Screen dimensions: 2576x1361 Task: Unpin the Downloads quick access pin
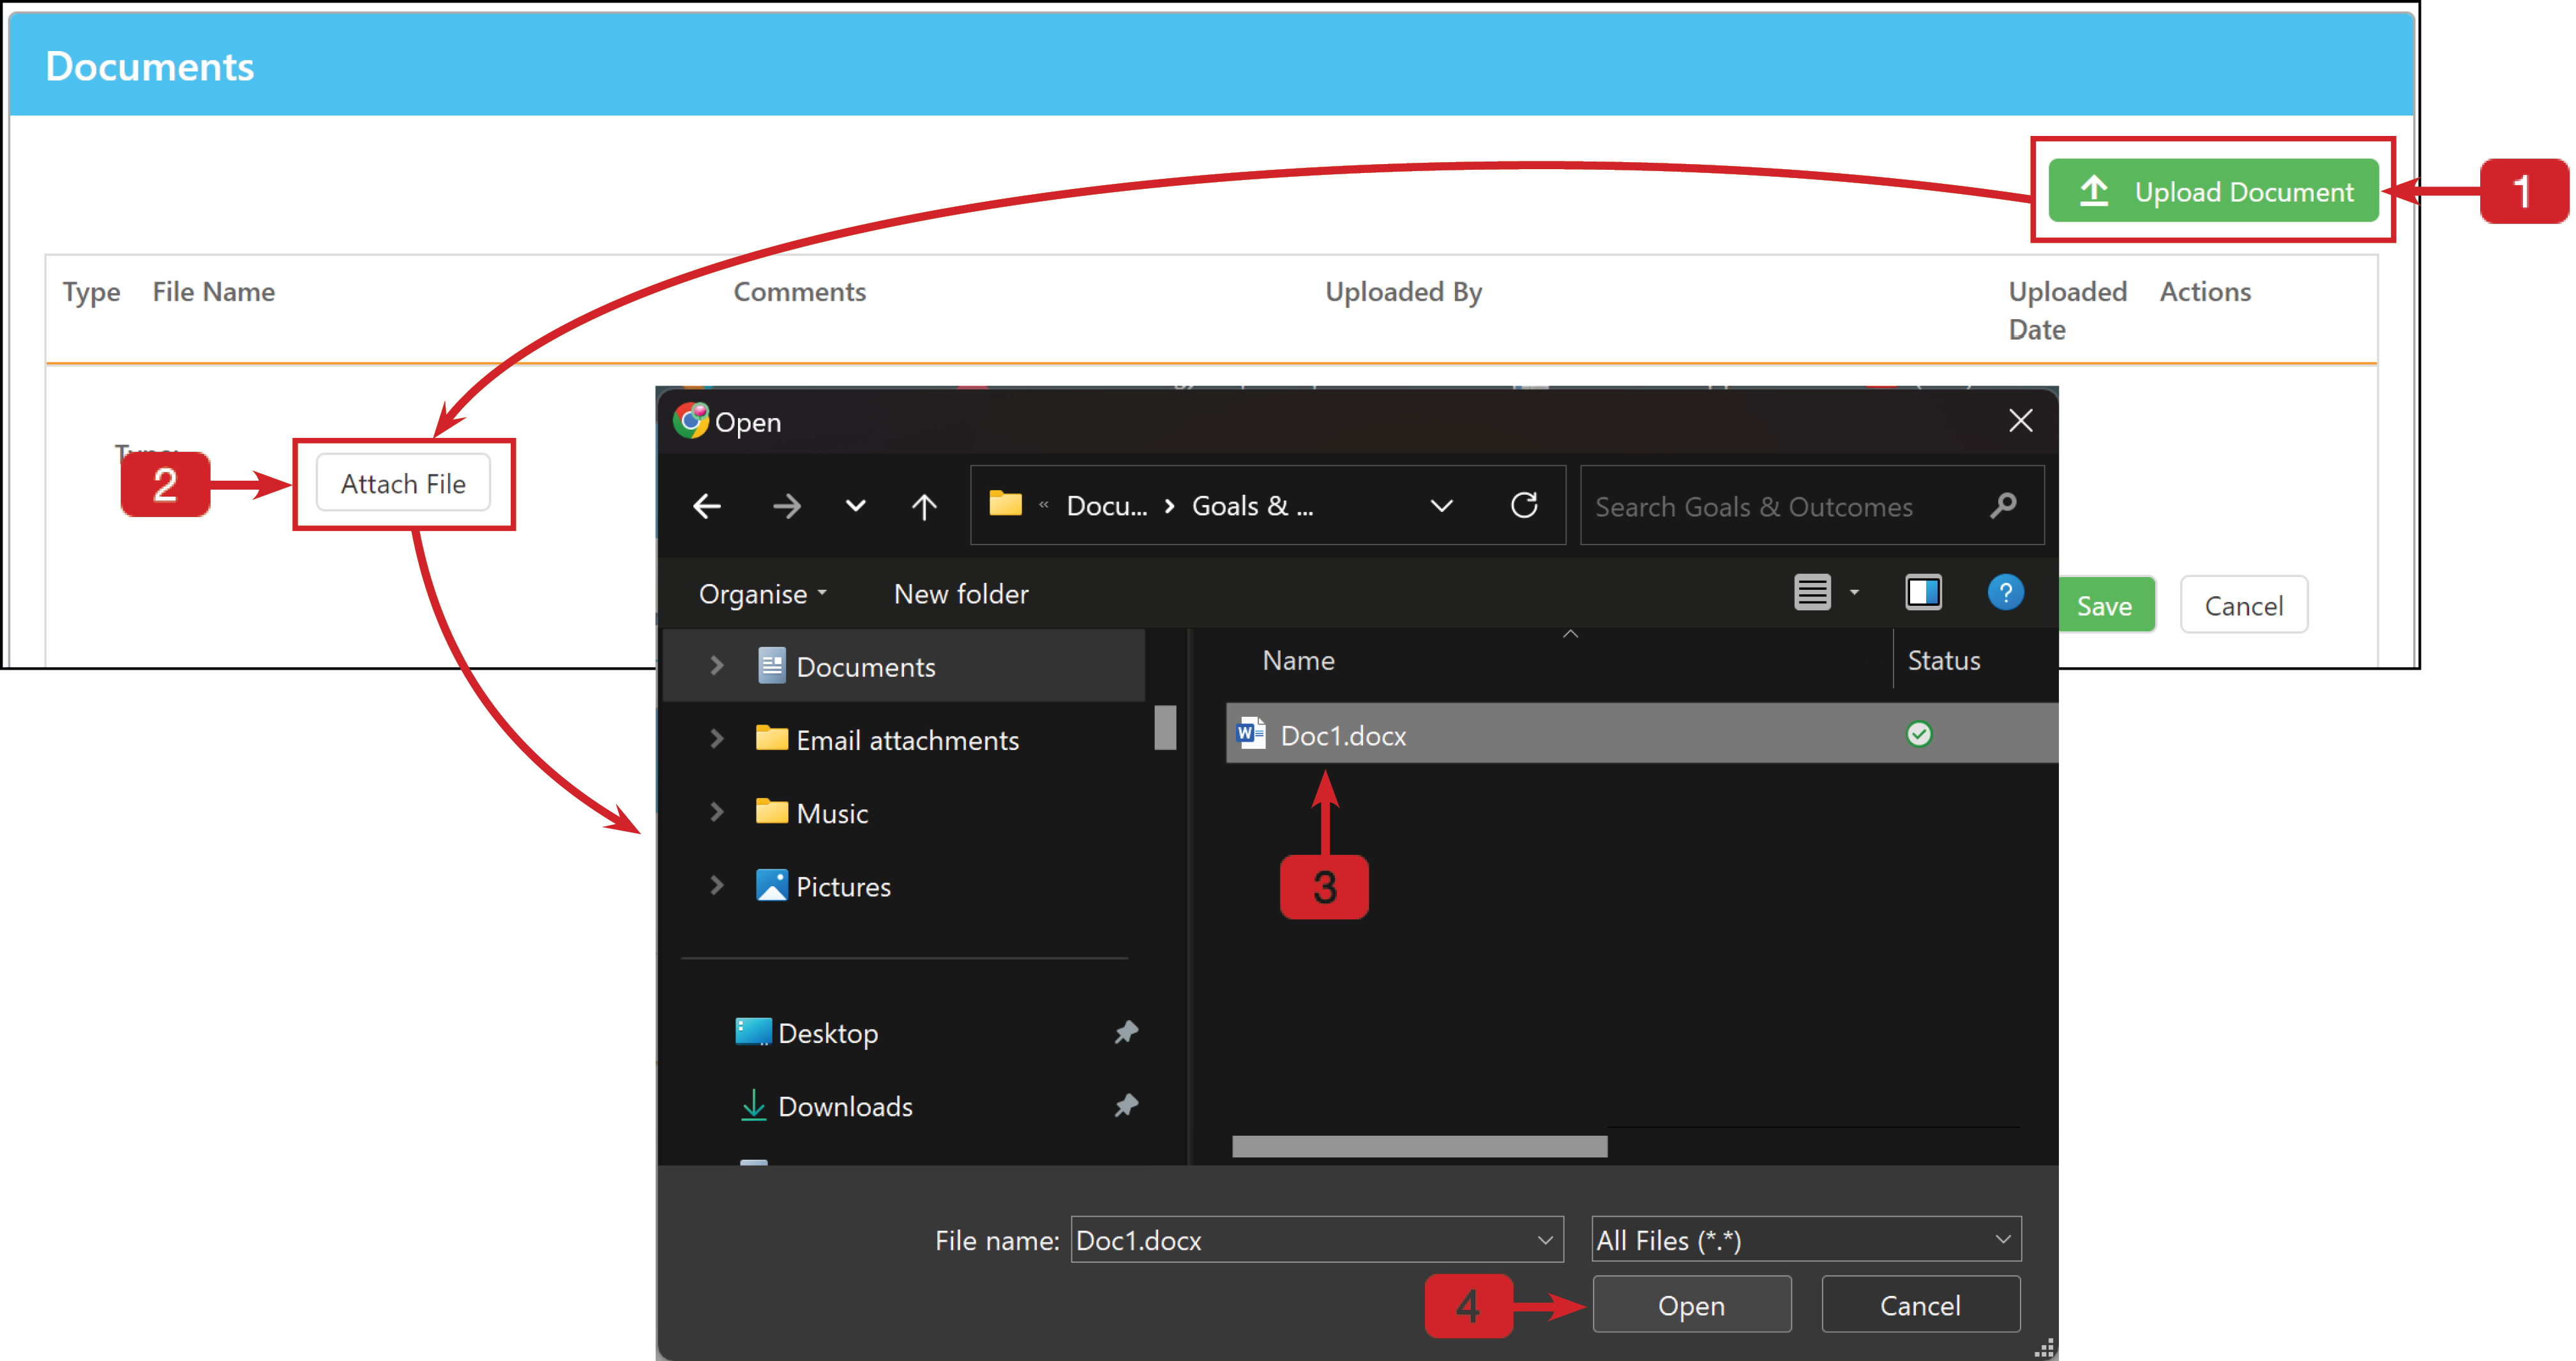1126,1105
